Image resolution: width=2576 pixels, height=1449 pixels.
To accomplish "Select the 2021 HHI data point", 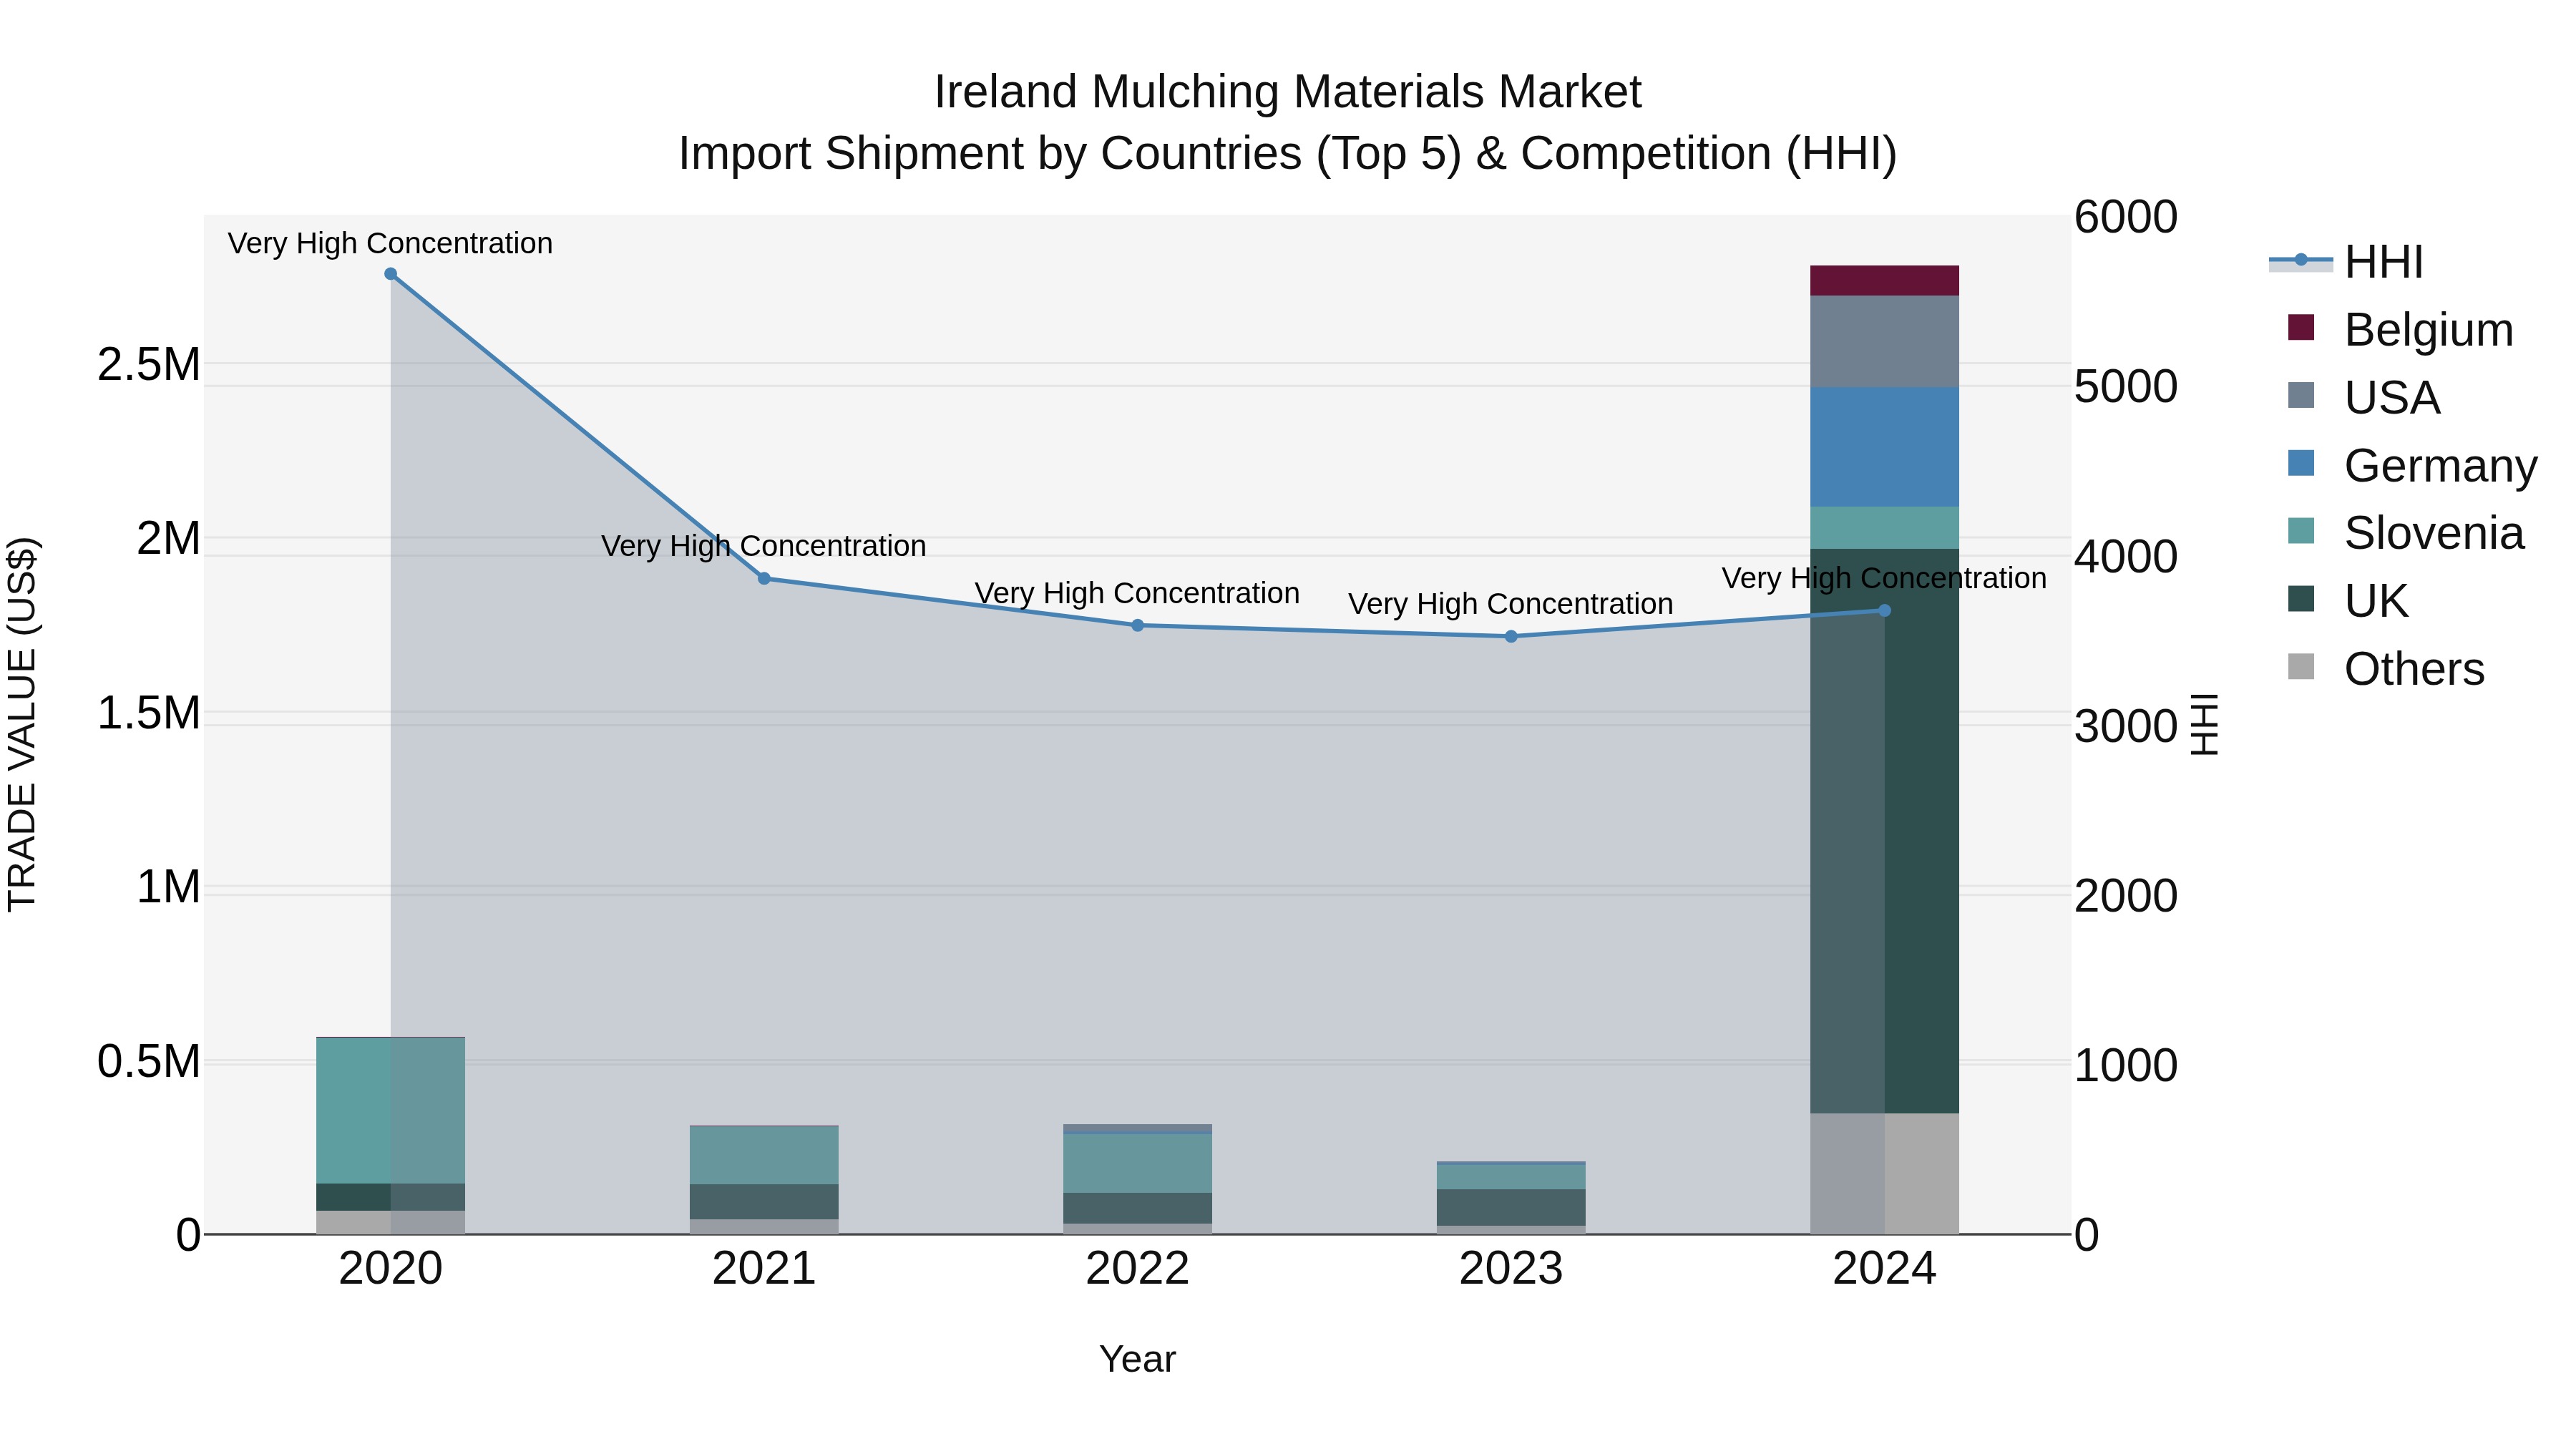I will pos(764,578).
